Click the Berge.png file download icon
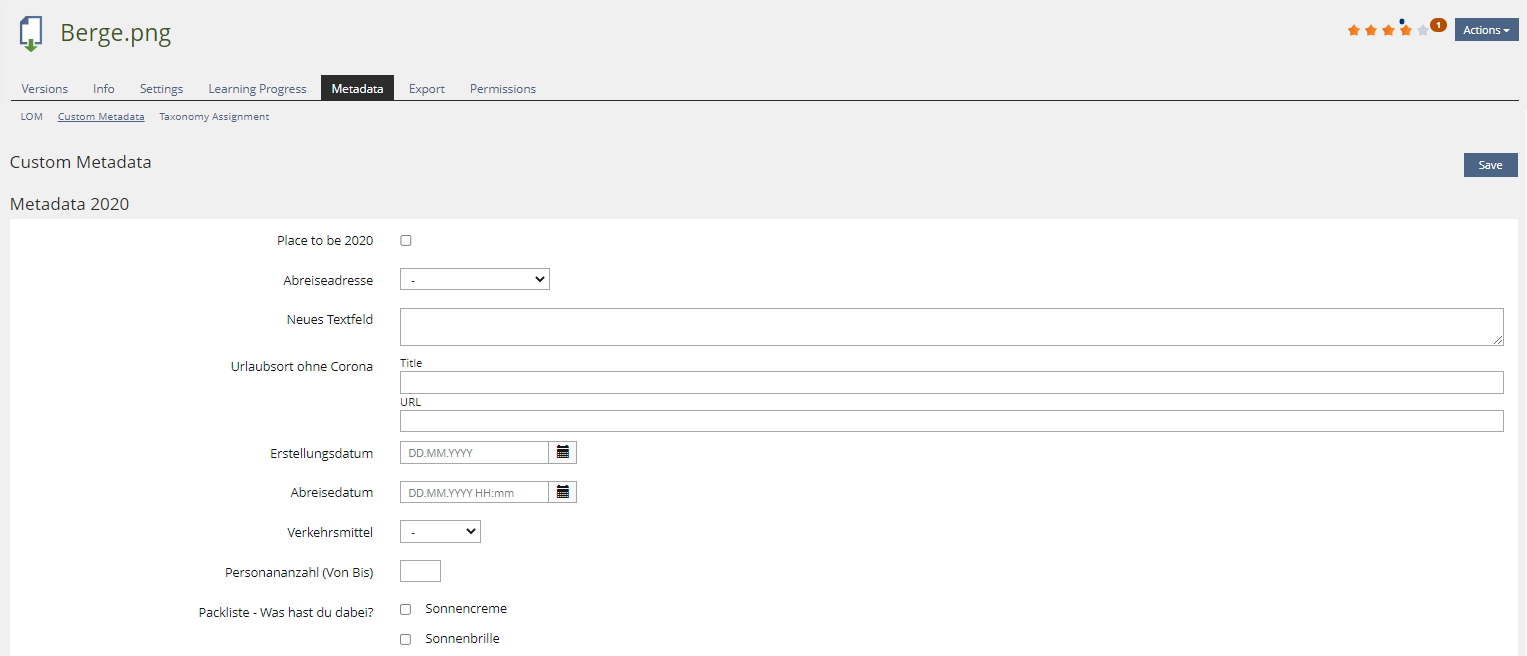The width and height of the screenshot is (1527, 656). pyautogui.click(x=31, y=34)
